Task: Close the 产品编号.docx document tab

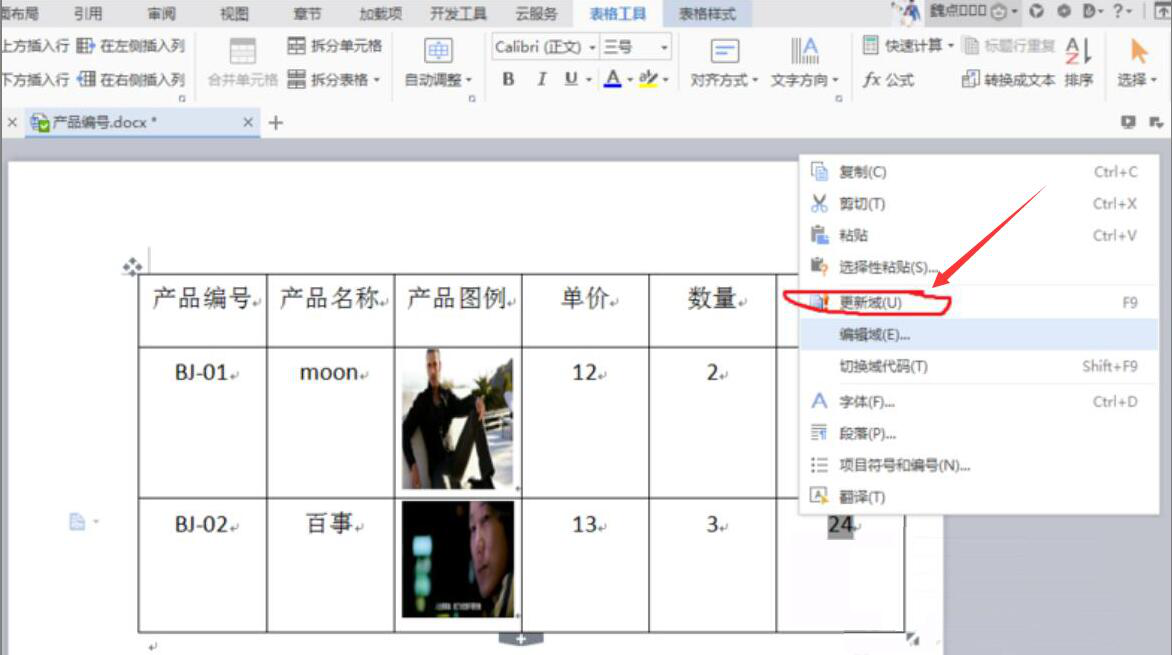Action: (248, 122)
